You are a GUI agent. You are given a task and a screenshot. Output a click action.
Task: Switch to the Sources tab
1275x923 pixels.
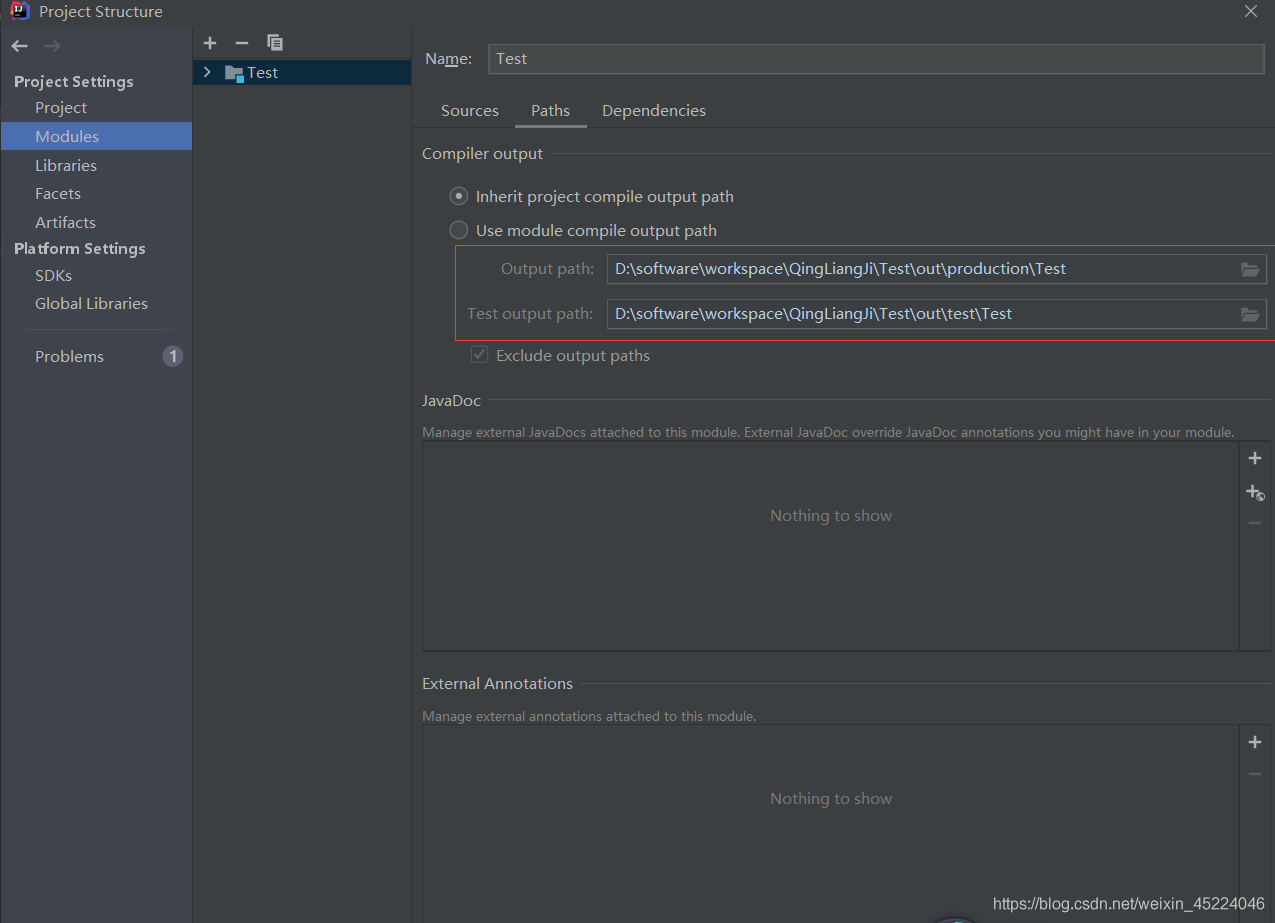469,111
